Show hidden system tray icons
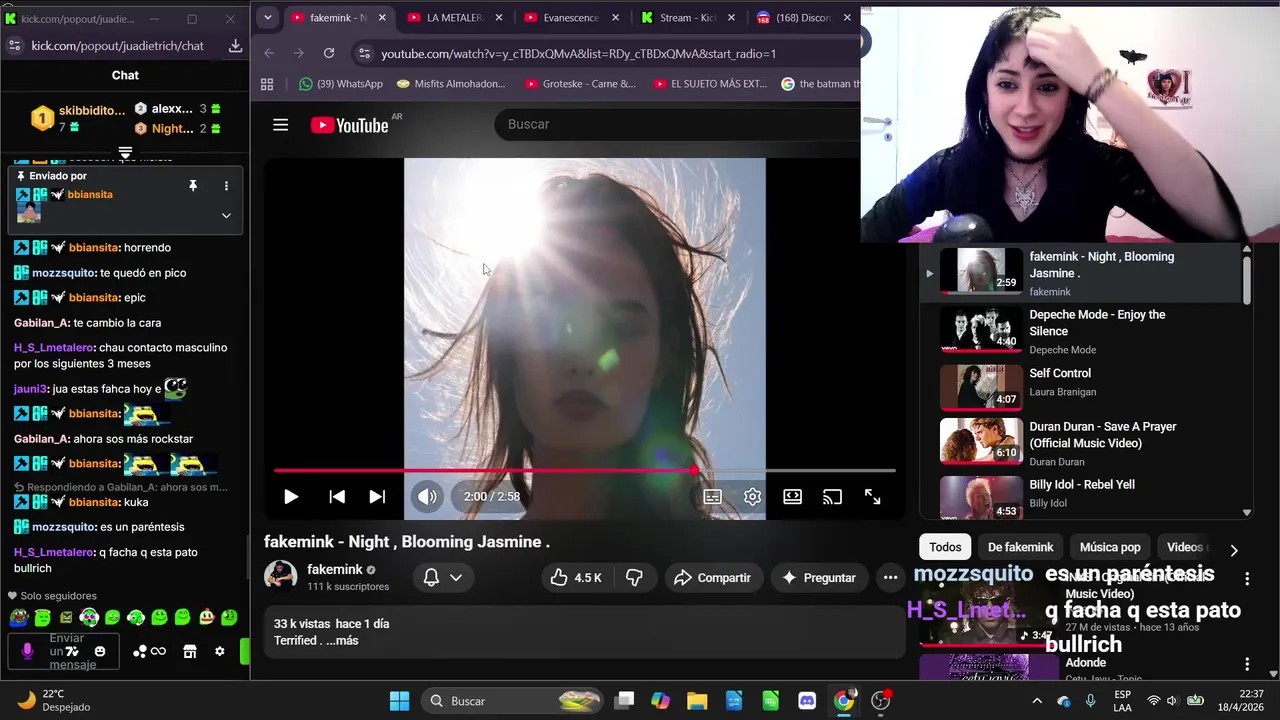The height and width of the screenshot is (720, 1280). tap(1036, 701)
